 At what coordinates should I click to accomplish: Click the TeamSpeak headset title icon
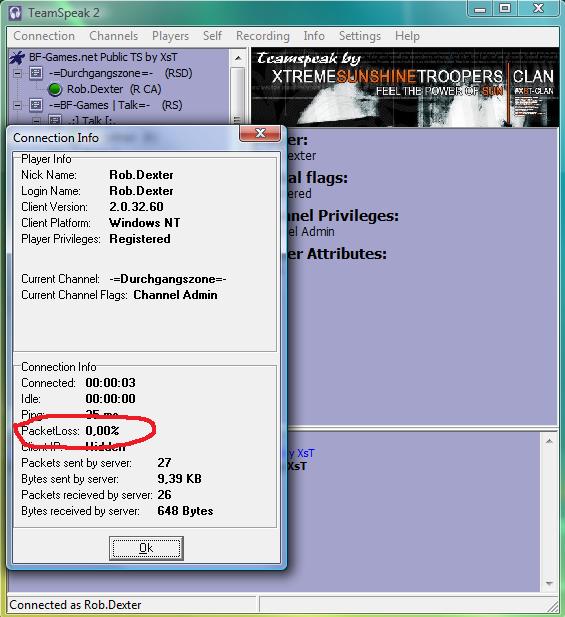tap(15, 13)
